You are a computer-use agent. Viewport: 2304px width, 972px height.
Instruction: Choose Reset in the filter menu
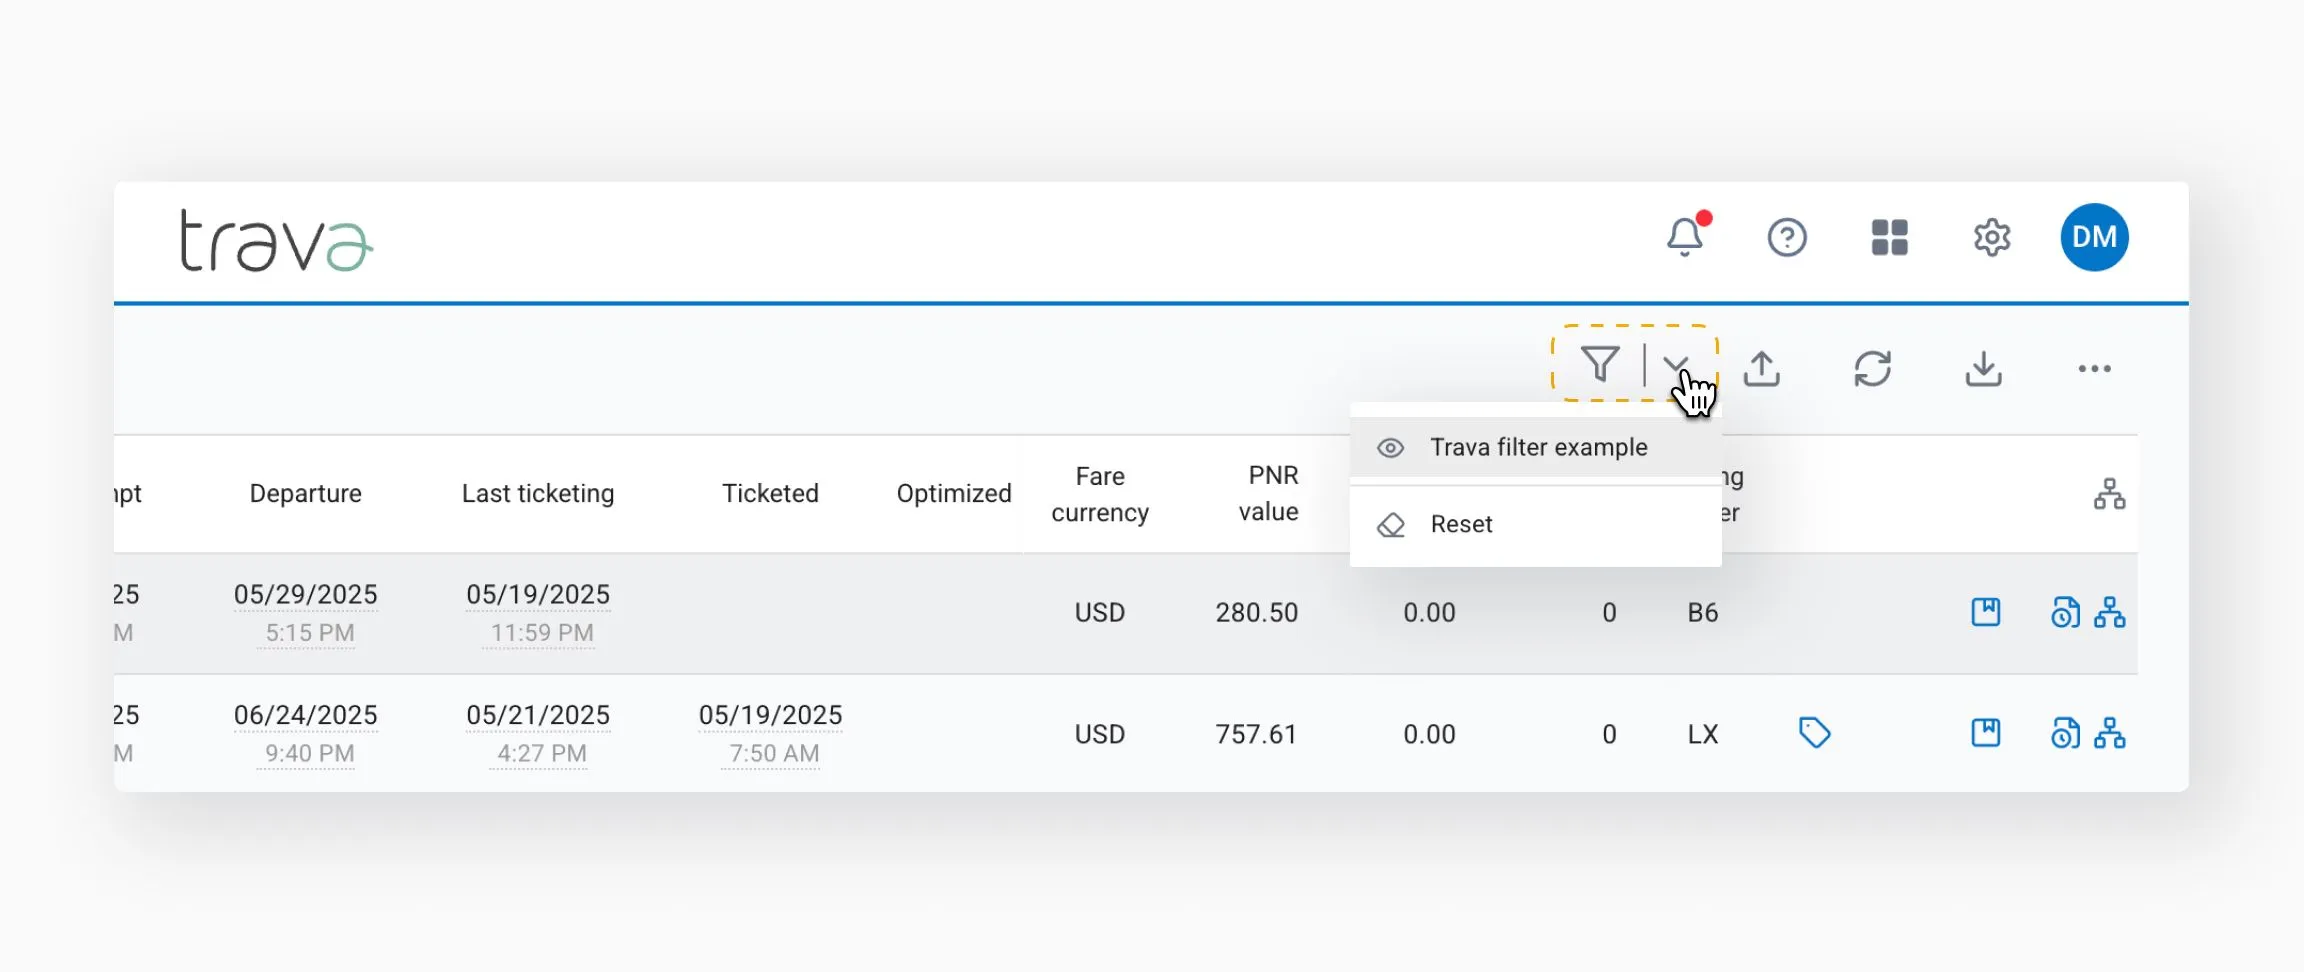point(1460,524)
